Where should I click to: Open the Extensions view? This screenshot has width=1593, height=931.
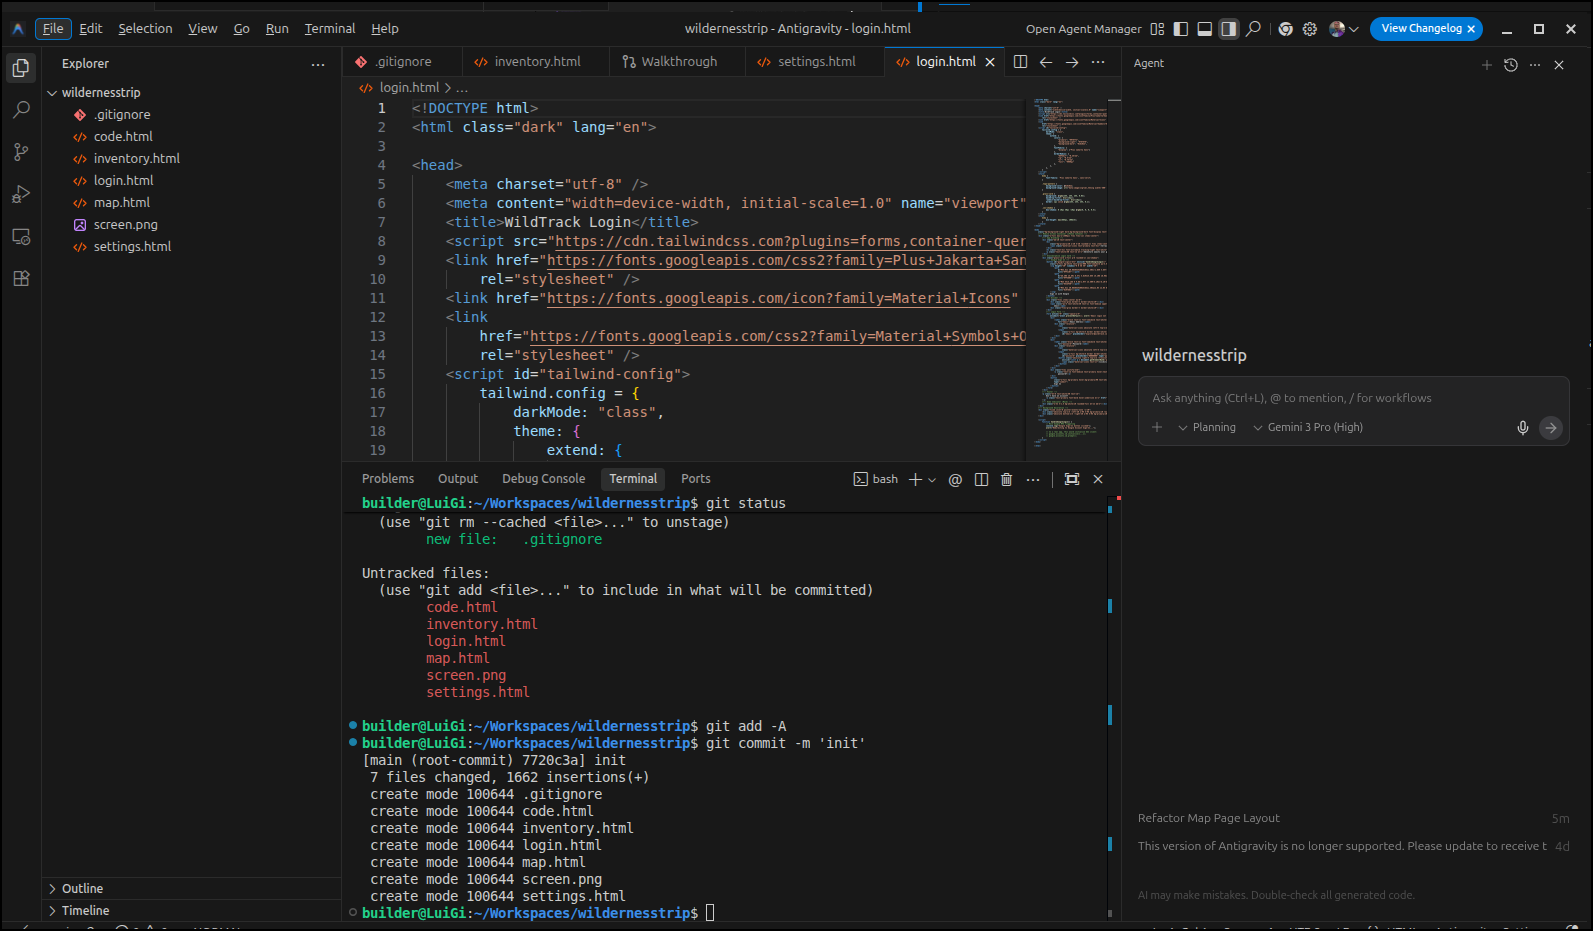pyautogui.click(x=21, y=279)
